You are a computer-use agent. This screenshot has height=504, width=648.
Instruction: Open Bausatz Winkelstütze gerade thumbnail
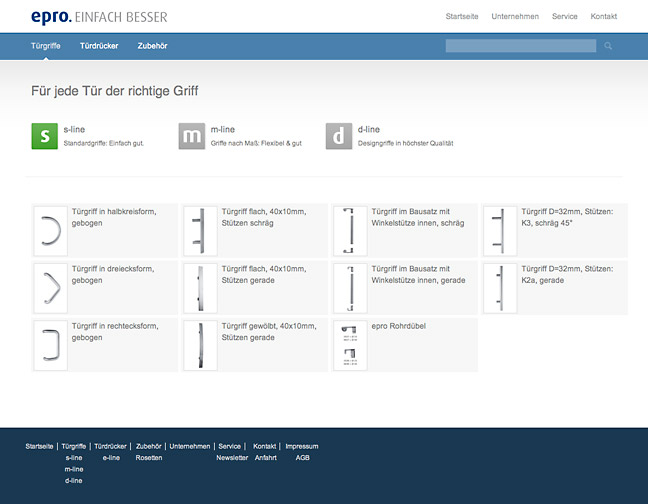350,288
